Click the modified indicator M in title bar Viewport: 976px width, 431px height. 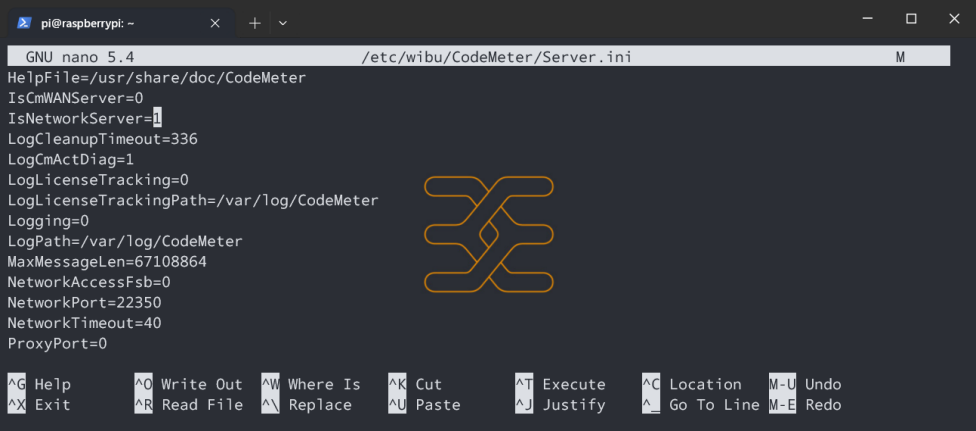coord(899,57)
